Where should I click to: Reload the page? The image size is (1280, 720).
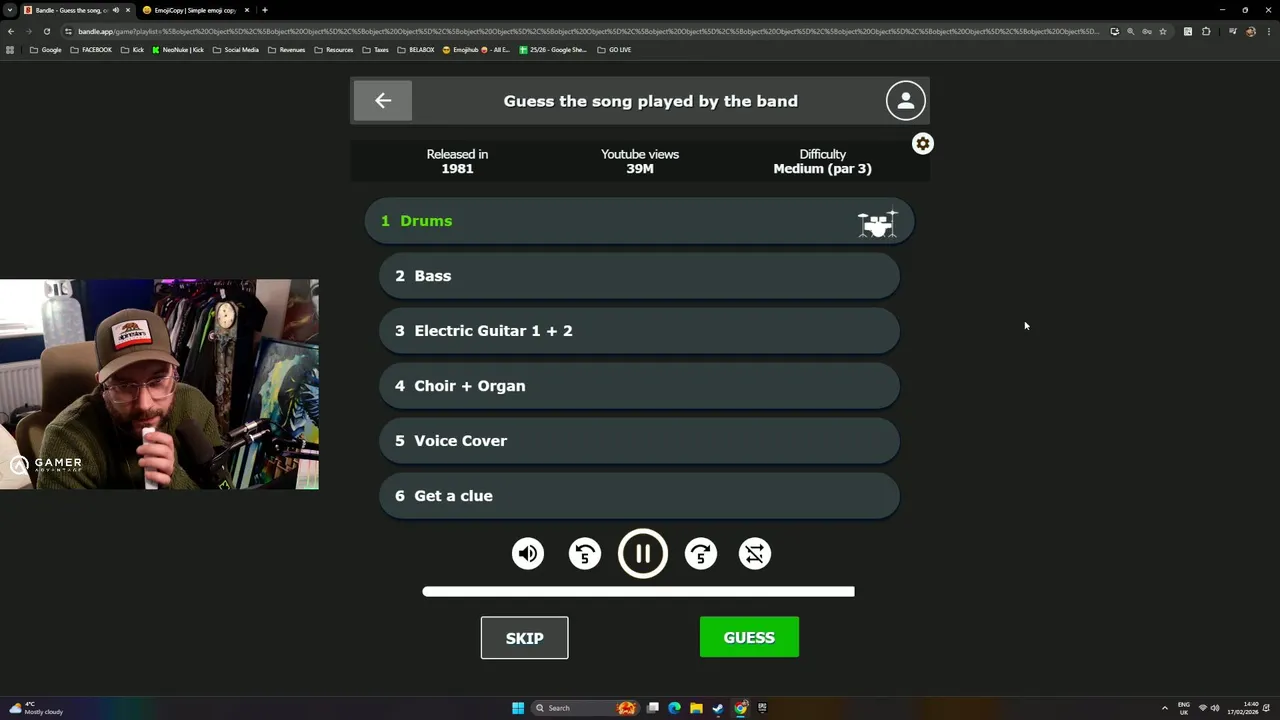(x=46, y=31)
